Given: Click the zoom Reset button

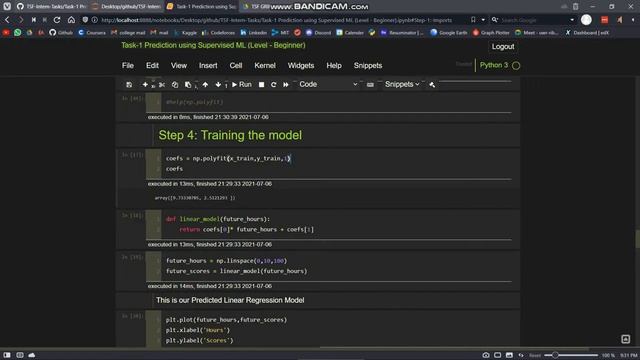Looking at the screenshot, I should tap(535, 356).
